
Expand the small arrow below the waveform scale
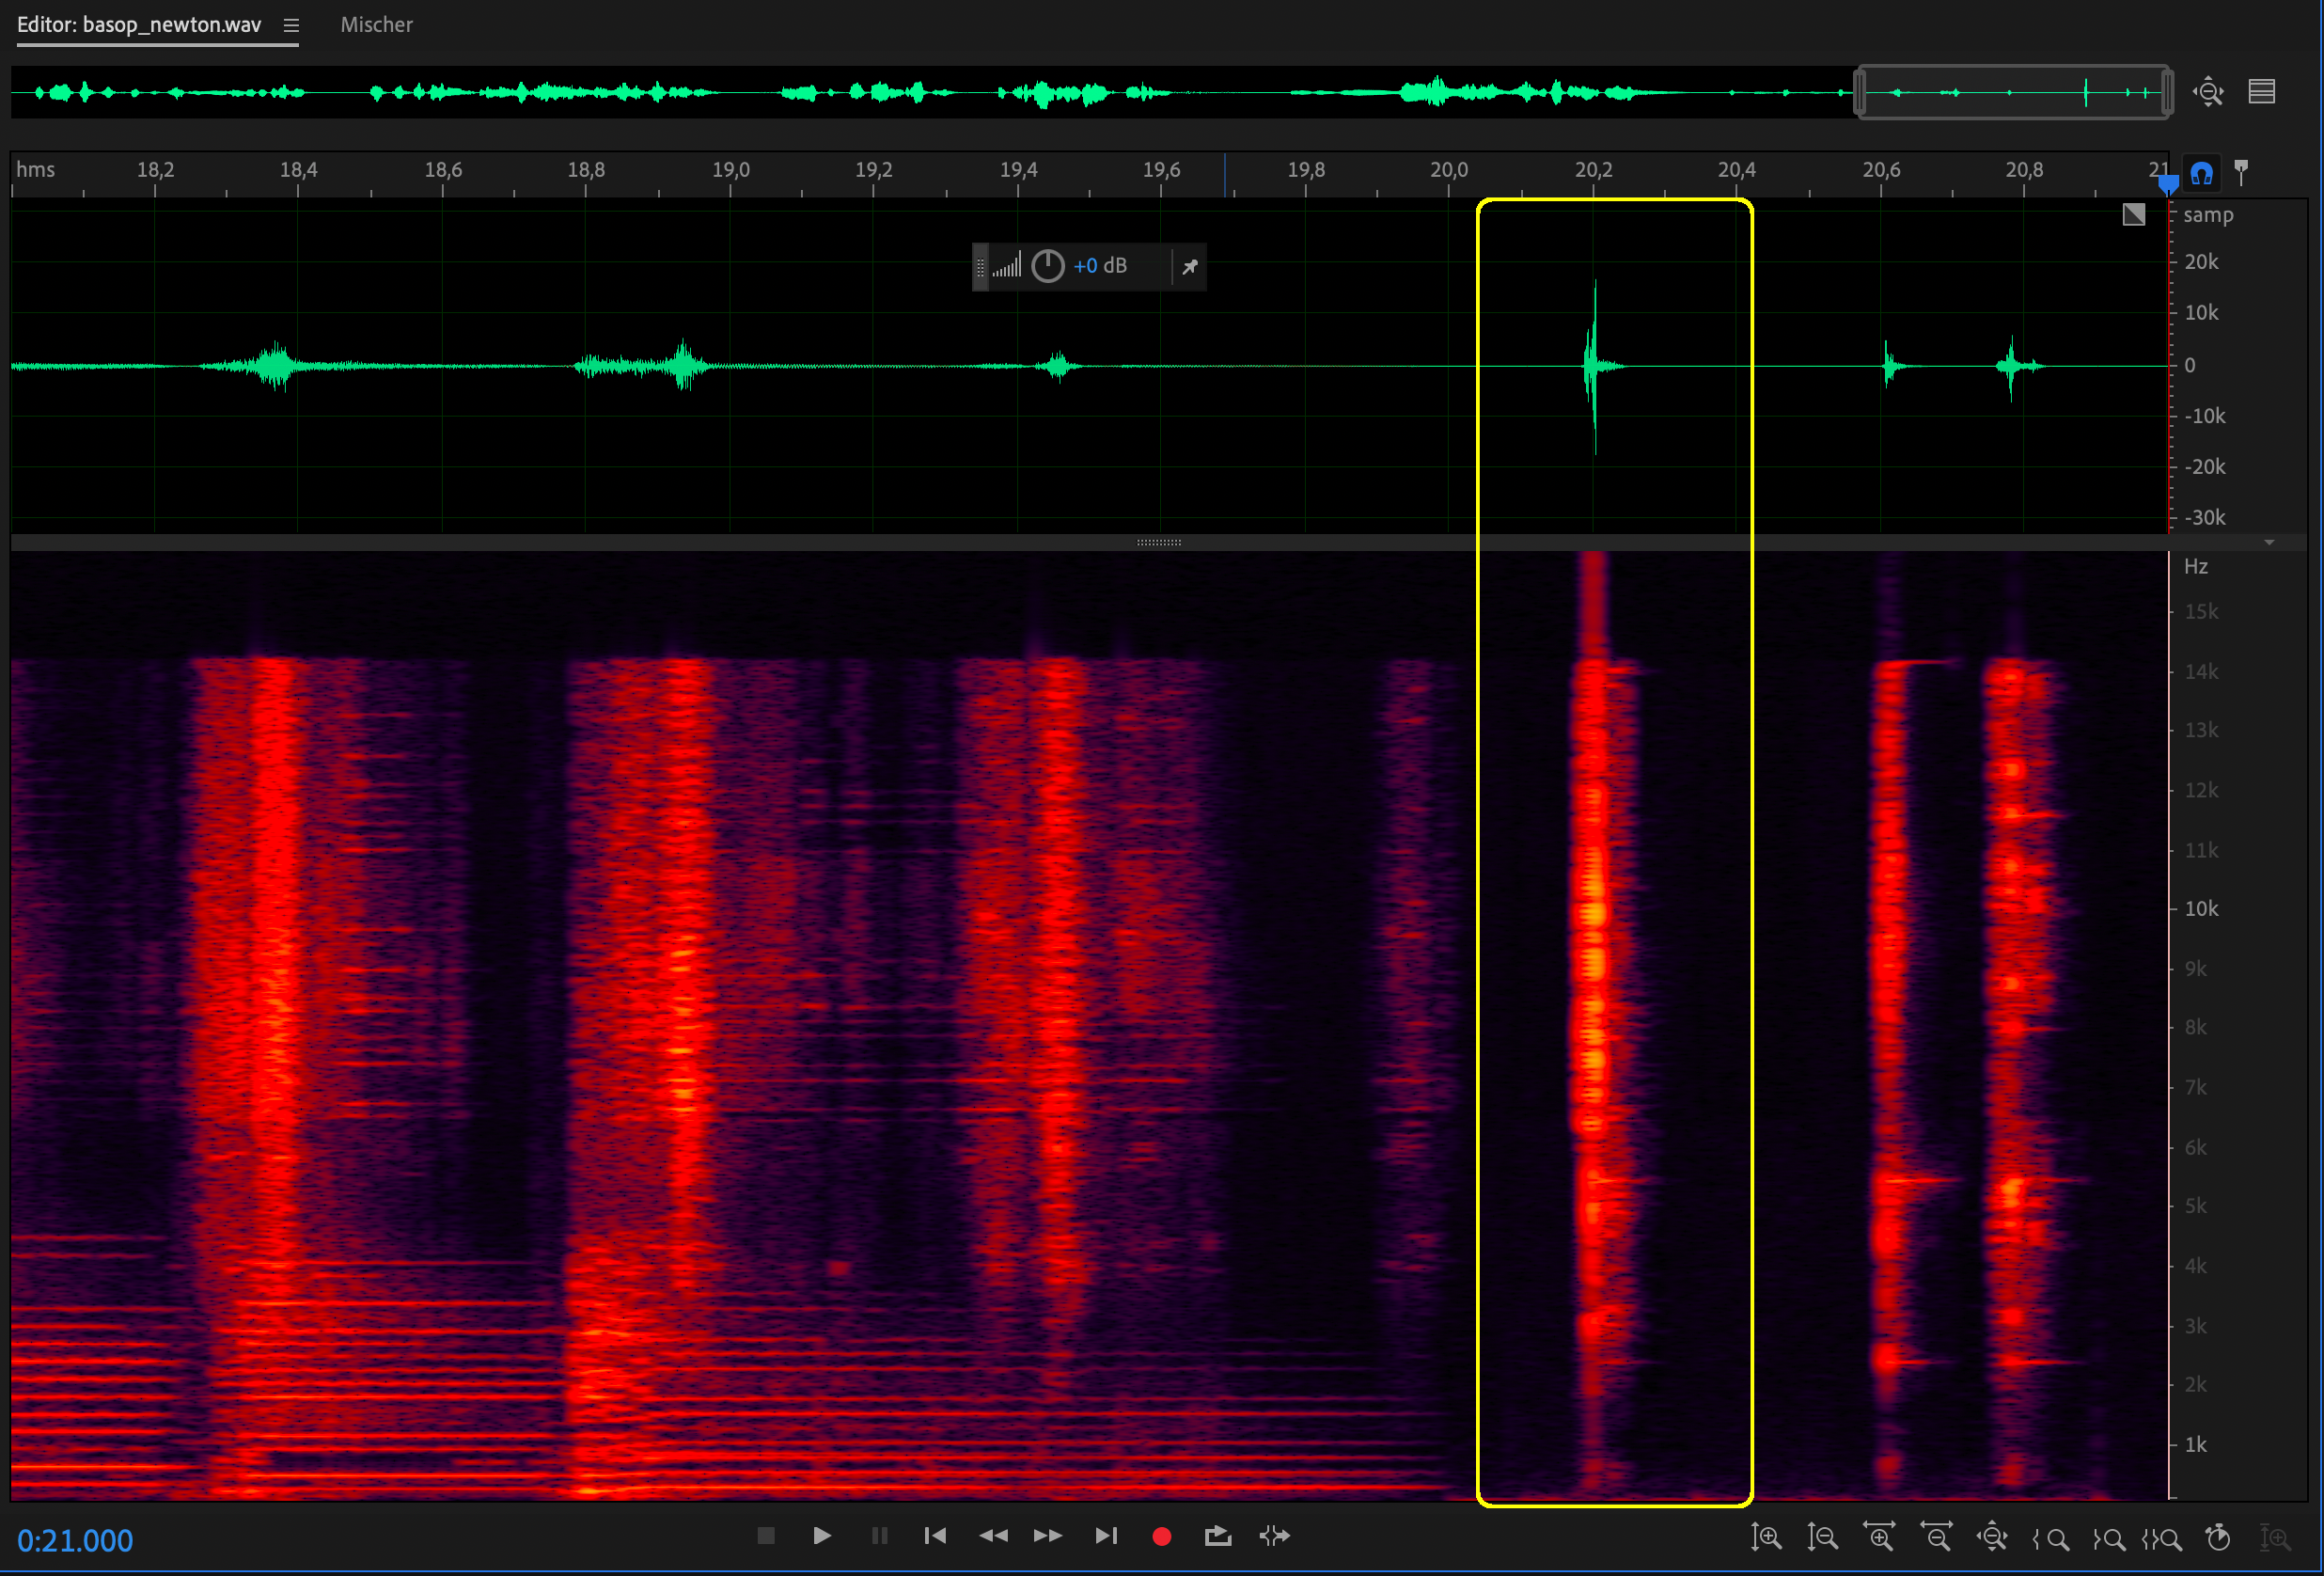(x=2269, y=542)
